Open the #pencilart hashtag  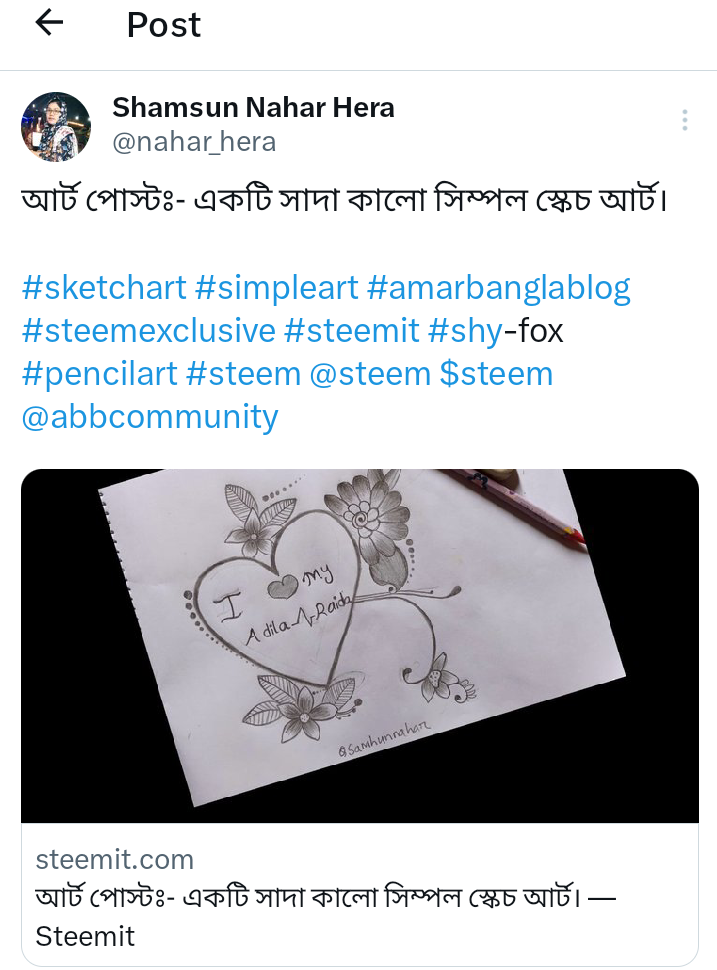pyautogui.click(x=100, y=375)
